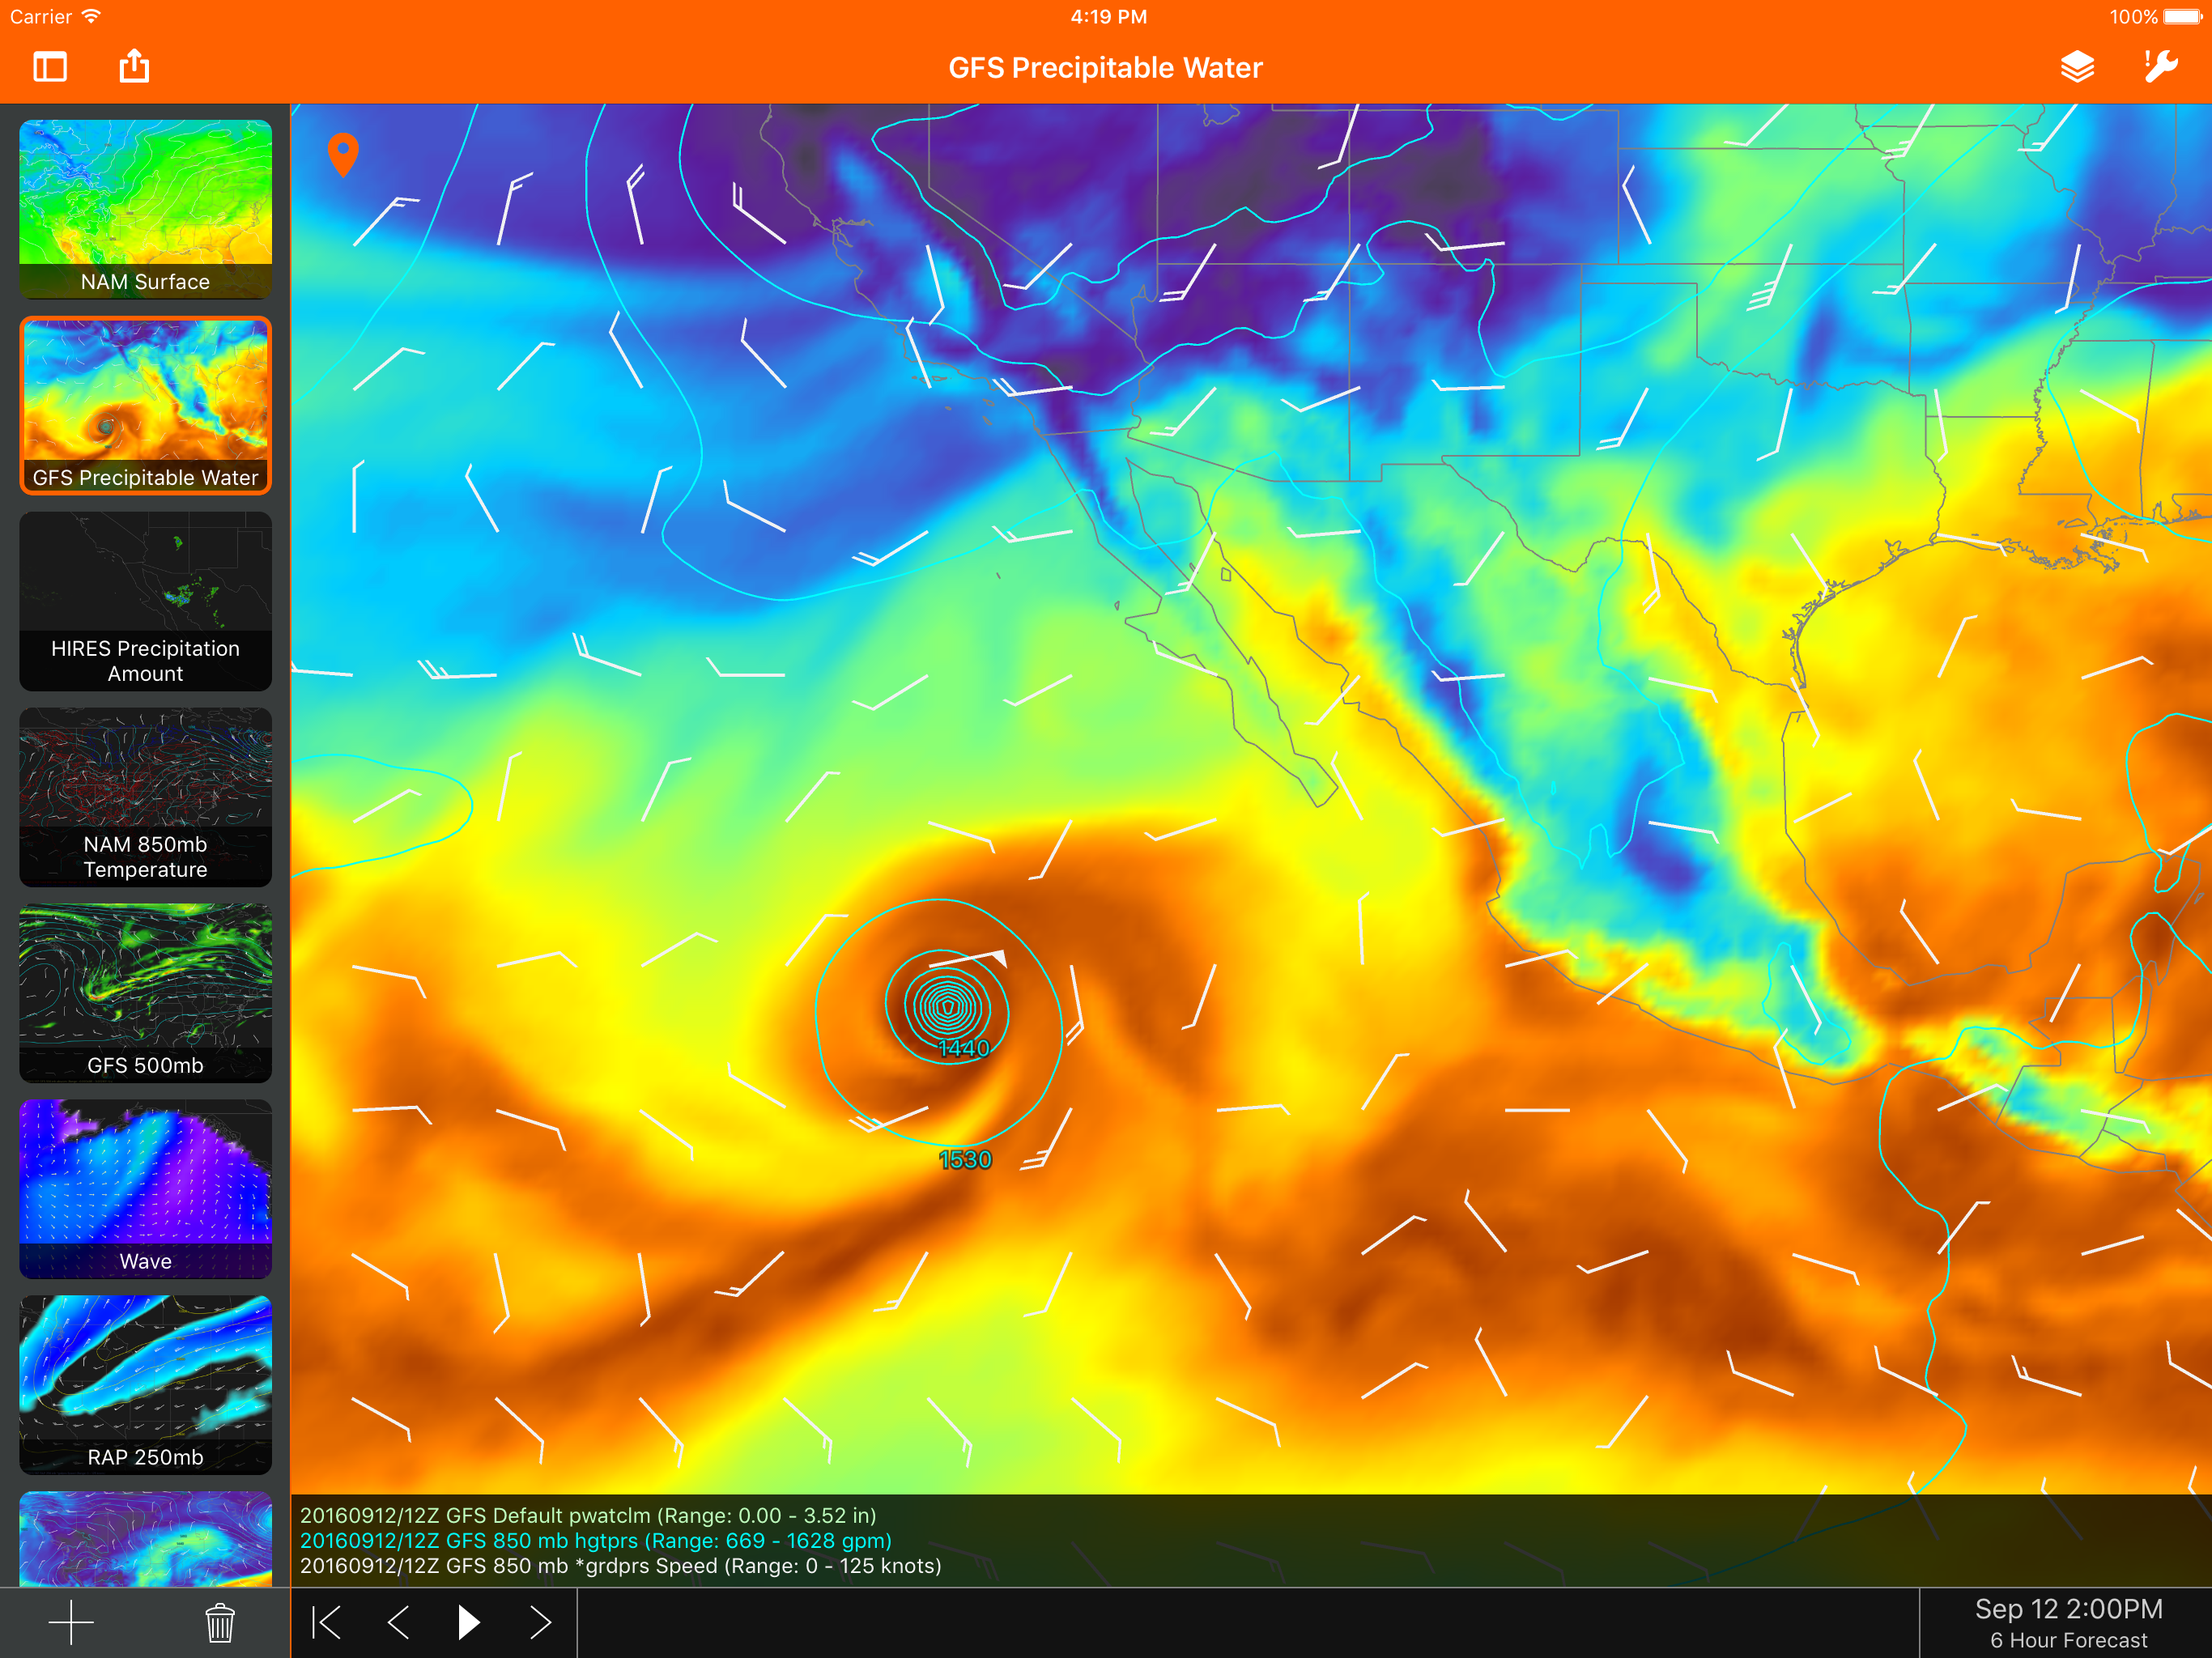Open the wrench settings icon
The width and height of the screenshot is (2212, 1658).
pos(2160,67)
